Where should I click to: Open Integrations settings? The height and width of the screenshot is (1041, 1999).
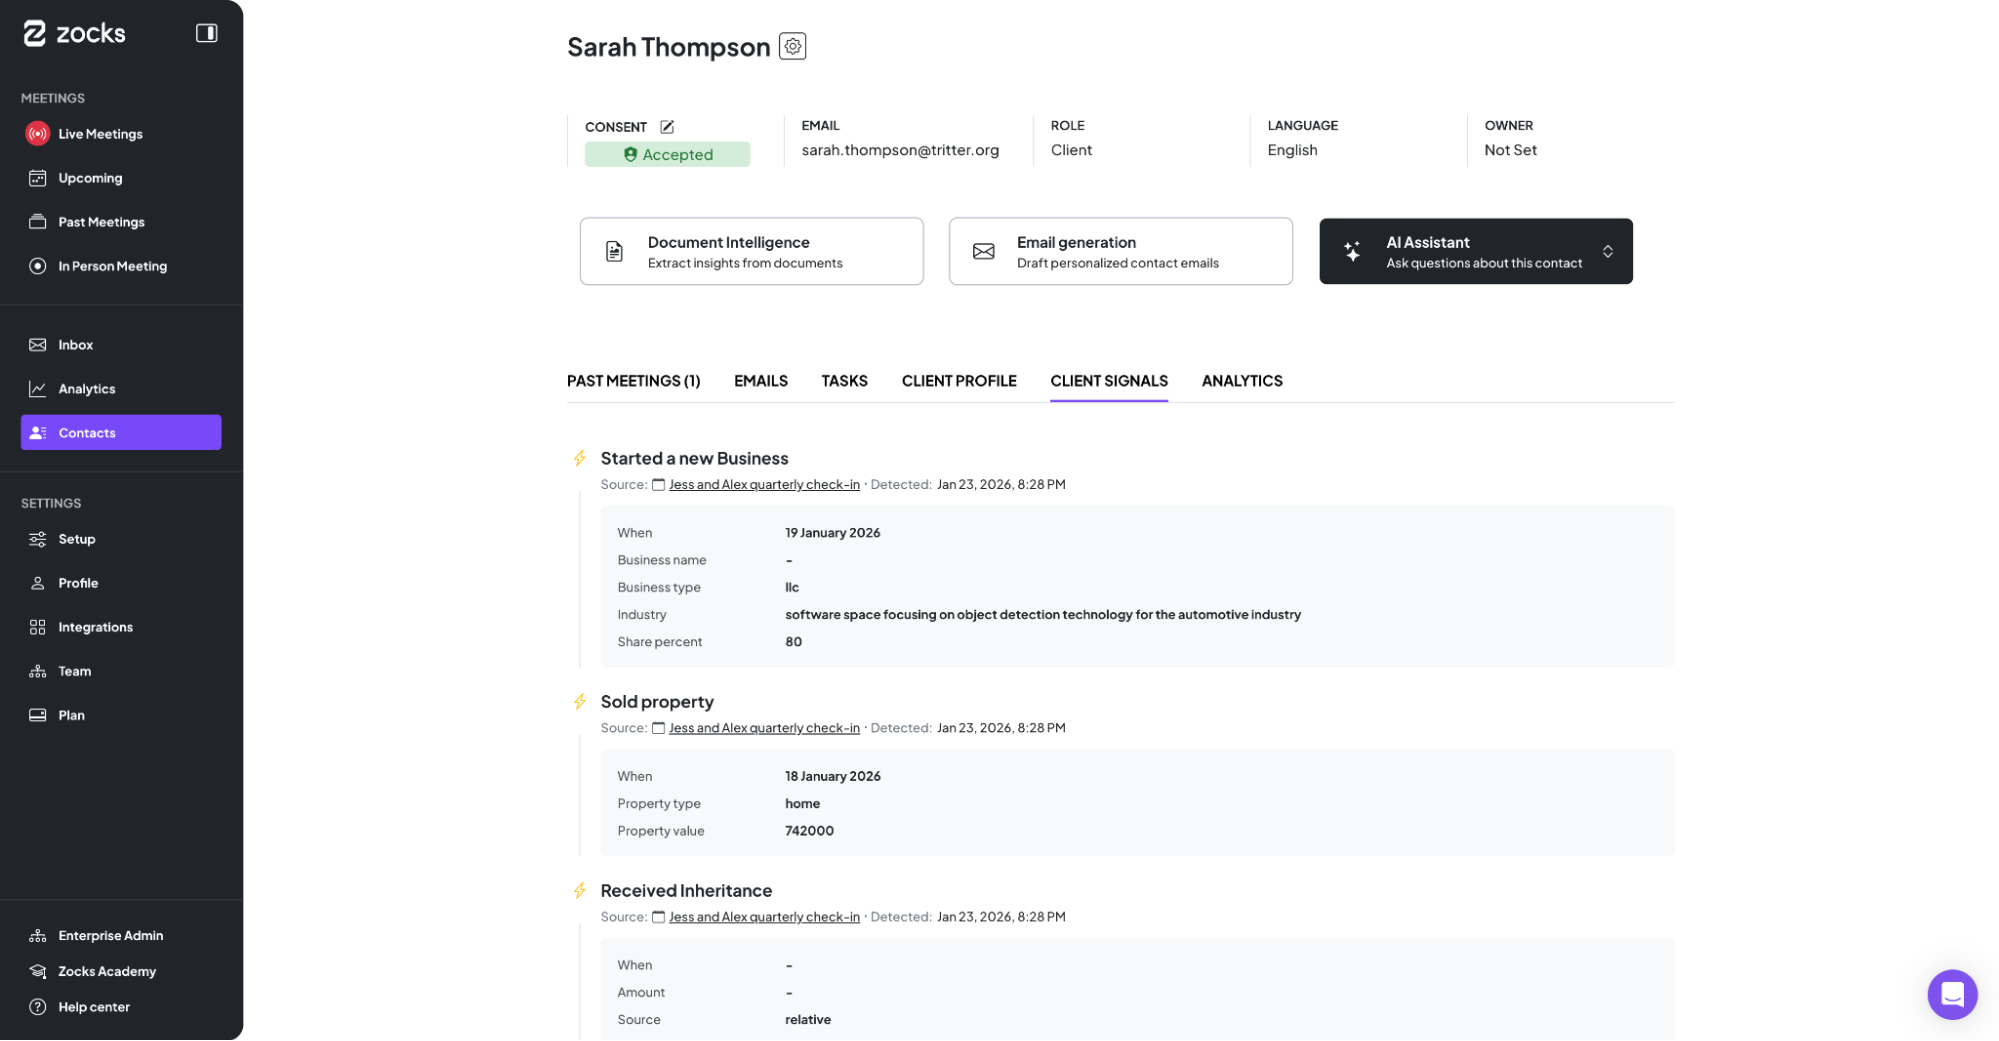[95, 627]
